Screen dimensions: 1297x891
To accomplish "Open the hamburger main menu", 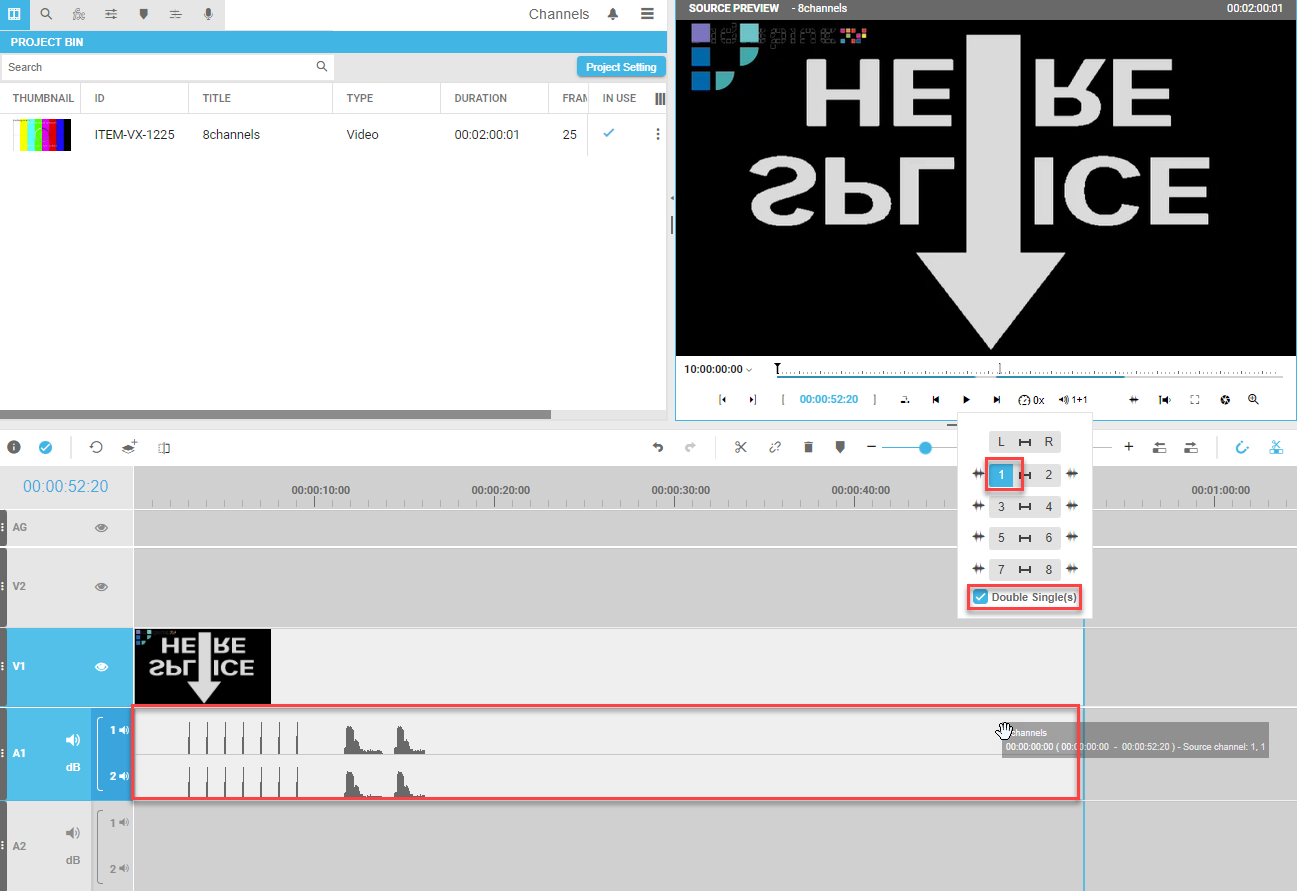I will pos(647,14).
